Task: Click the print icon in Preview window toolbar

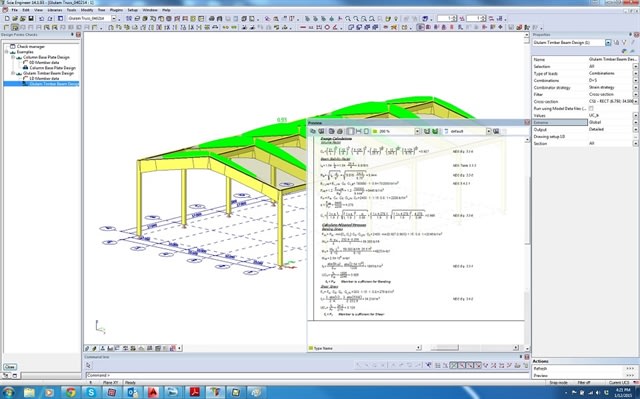Action: pyautogui.click(x=340, y=131)
